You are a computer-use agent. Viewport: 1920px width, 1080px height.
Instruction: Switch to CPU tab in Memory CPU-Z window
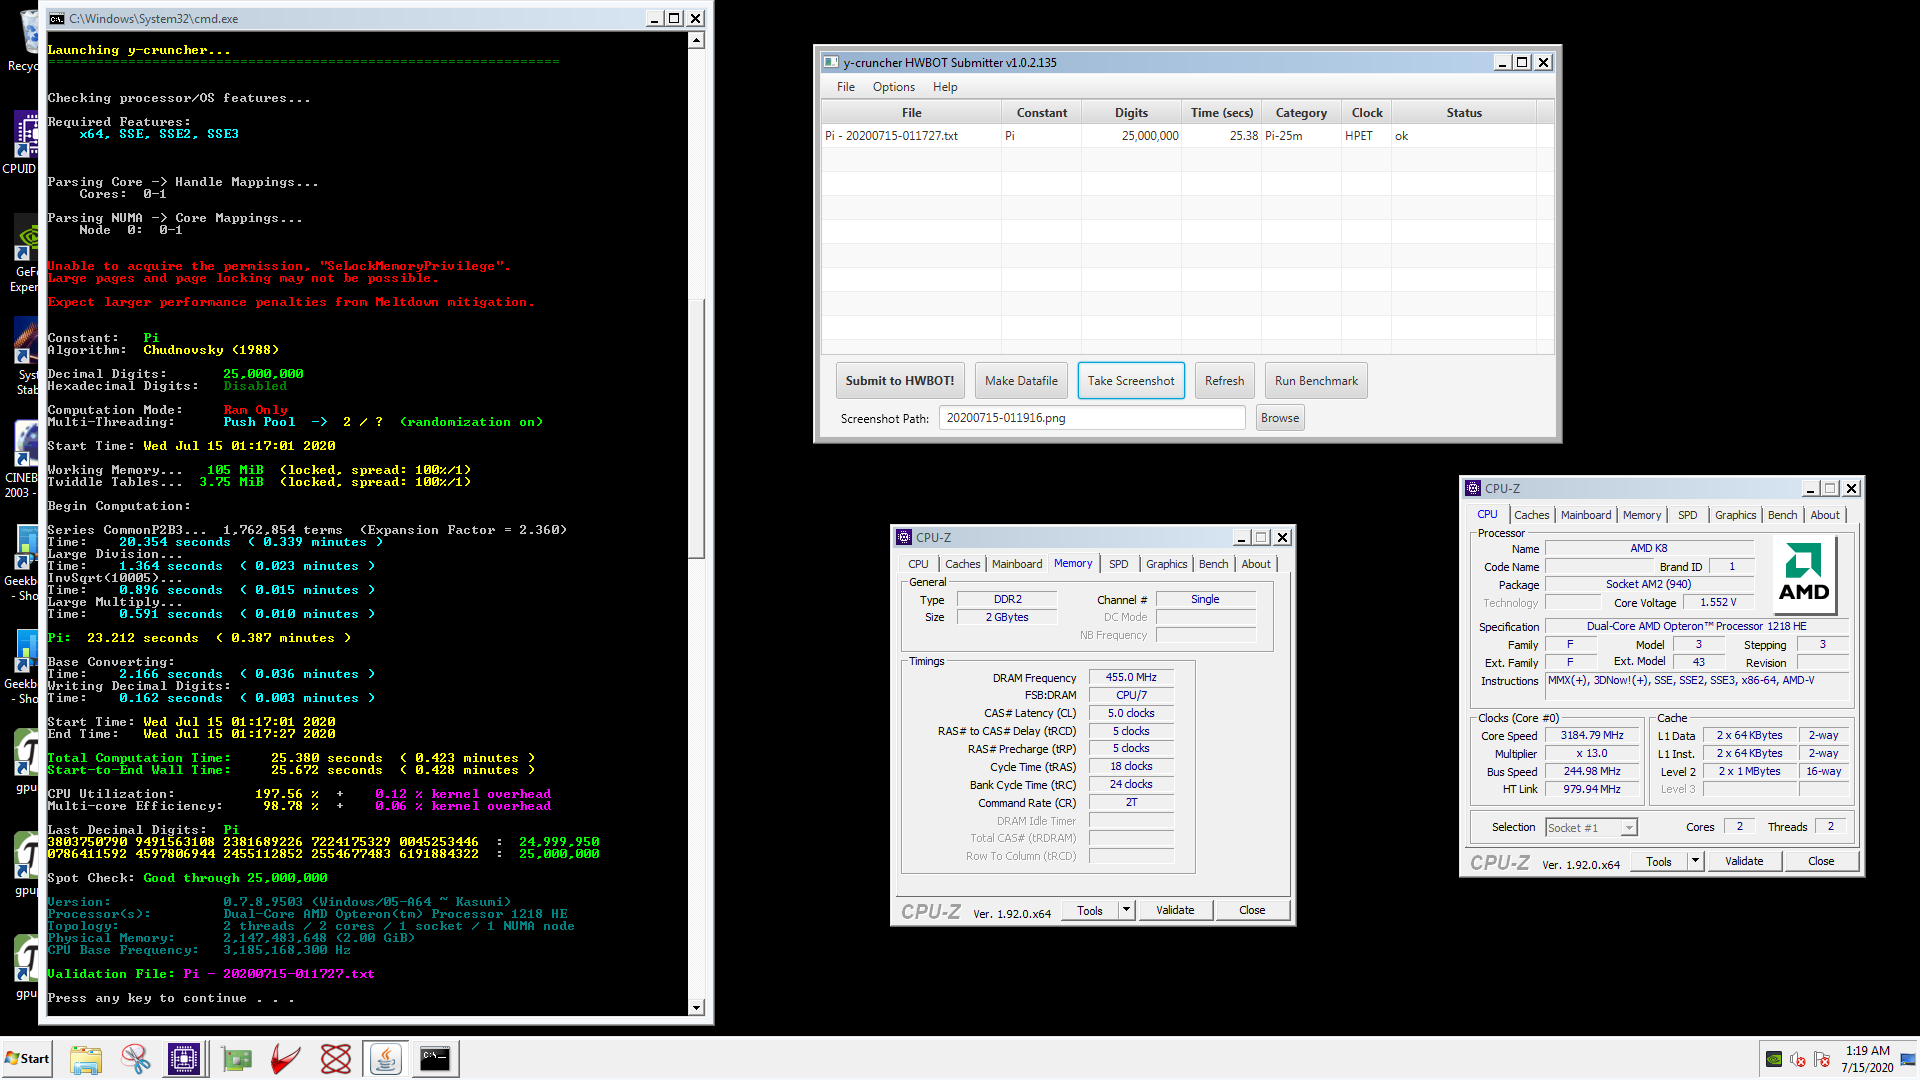pos(918,564)
